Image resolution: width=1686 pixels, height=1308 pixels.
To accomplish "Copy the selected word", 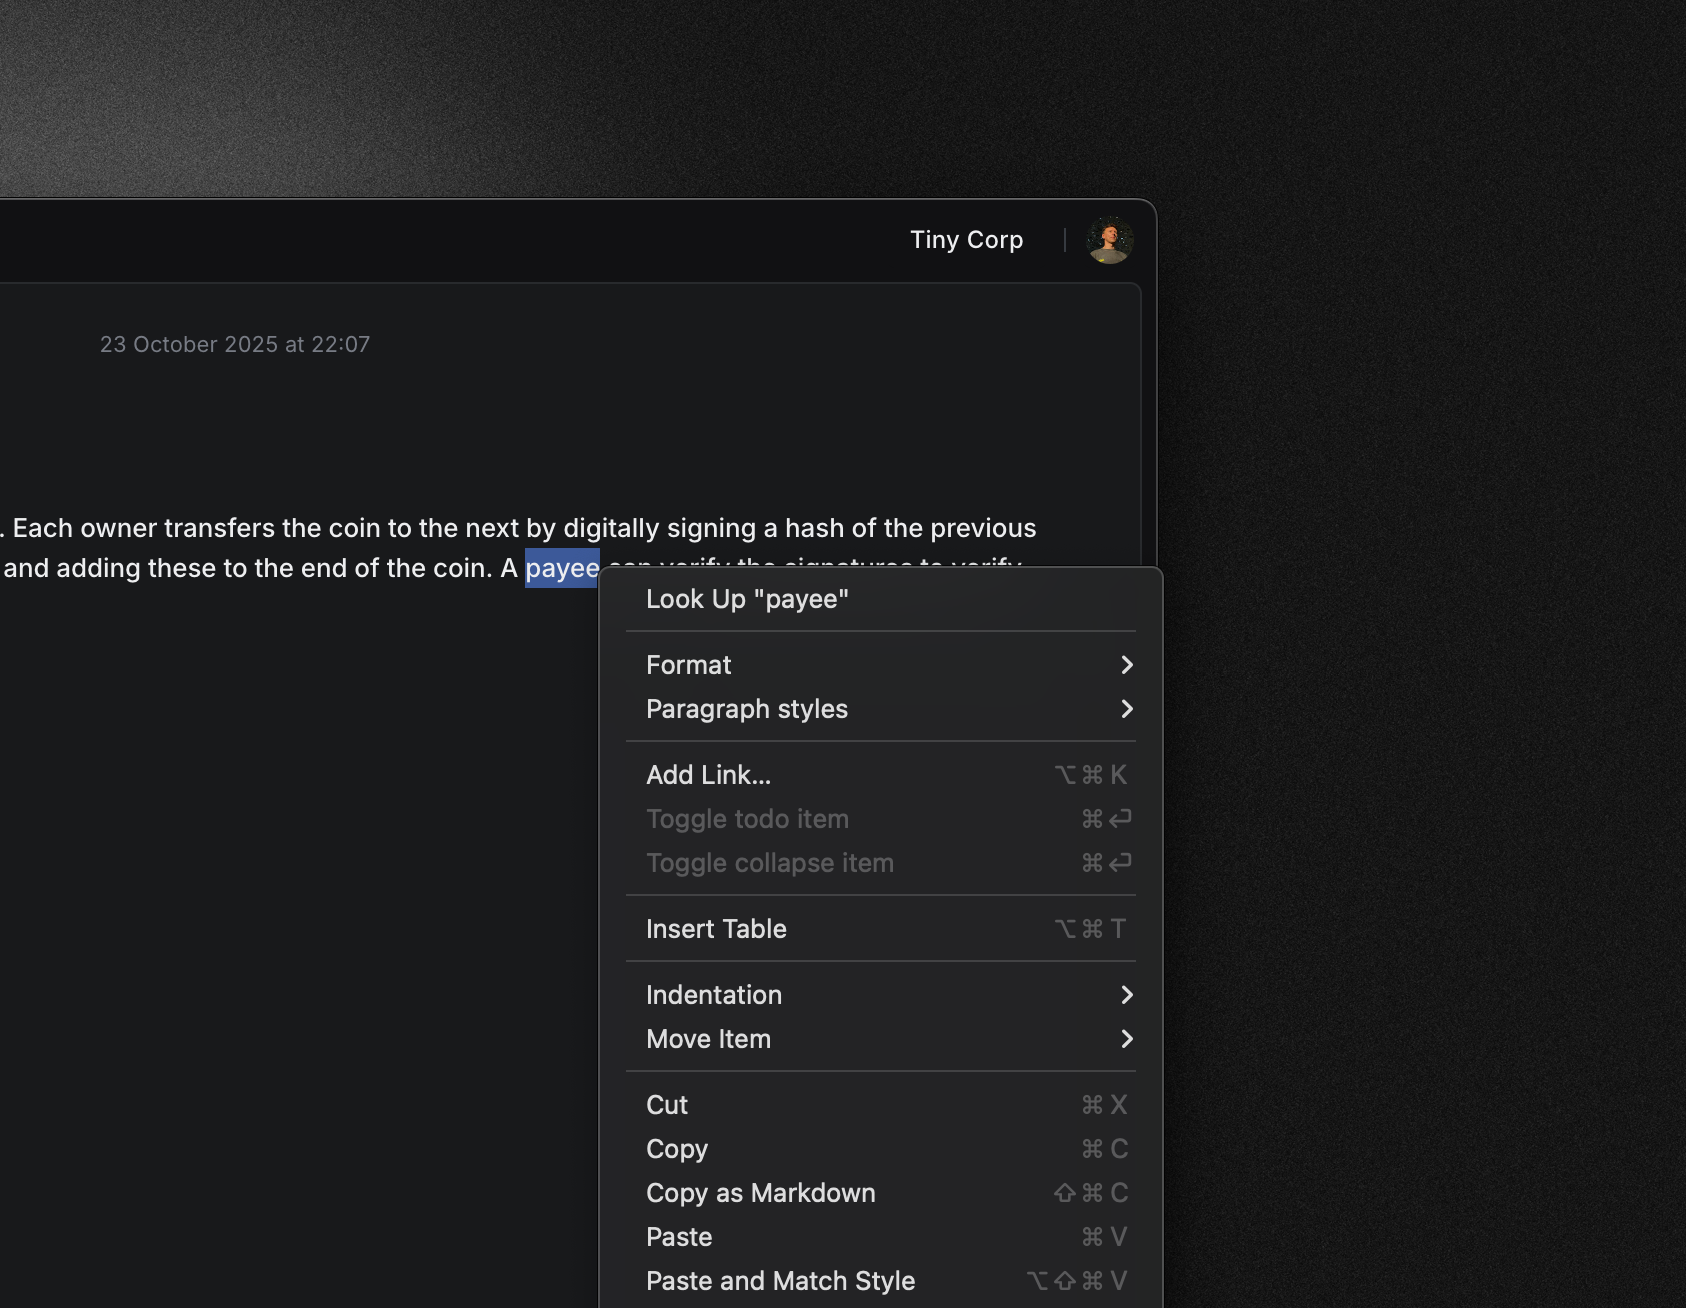I will 677,1149.
